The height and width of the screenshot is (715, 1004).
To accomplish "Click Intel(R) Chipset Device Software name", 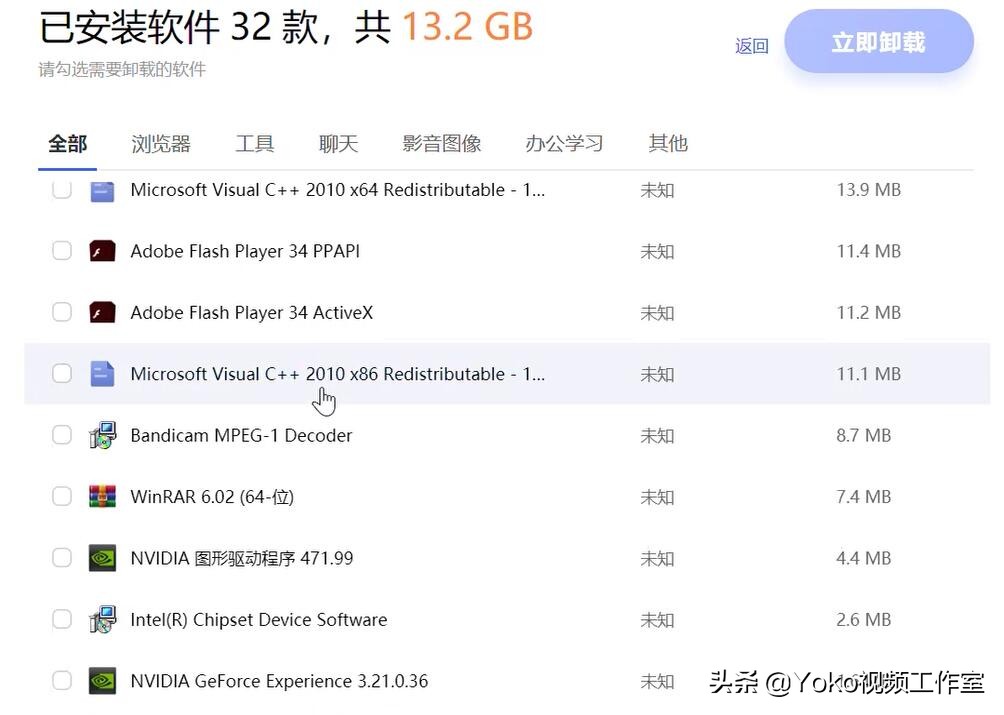I will point(259,620).
